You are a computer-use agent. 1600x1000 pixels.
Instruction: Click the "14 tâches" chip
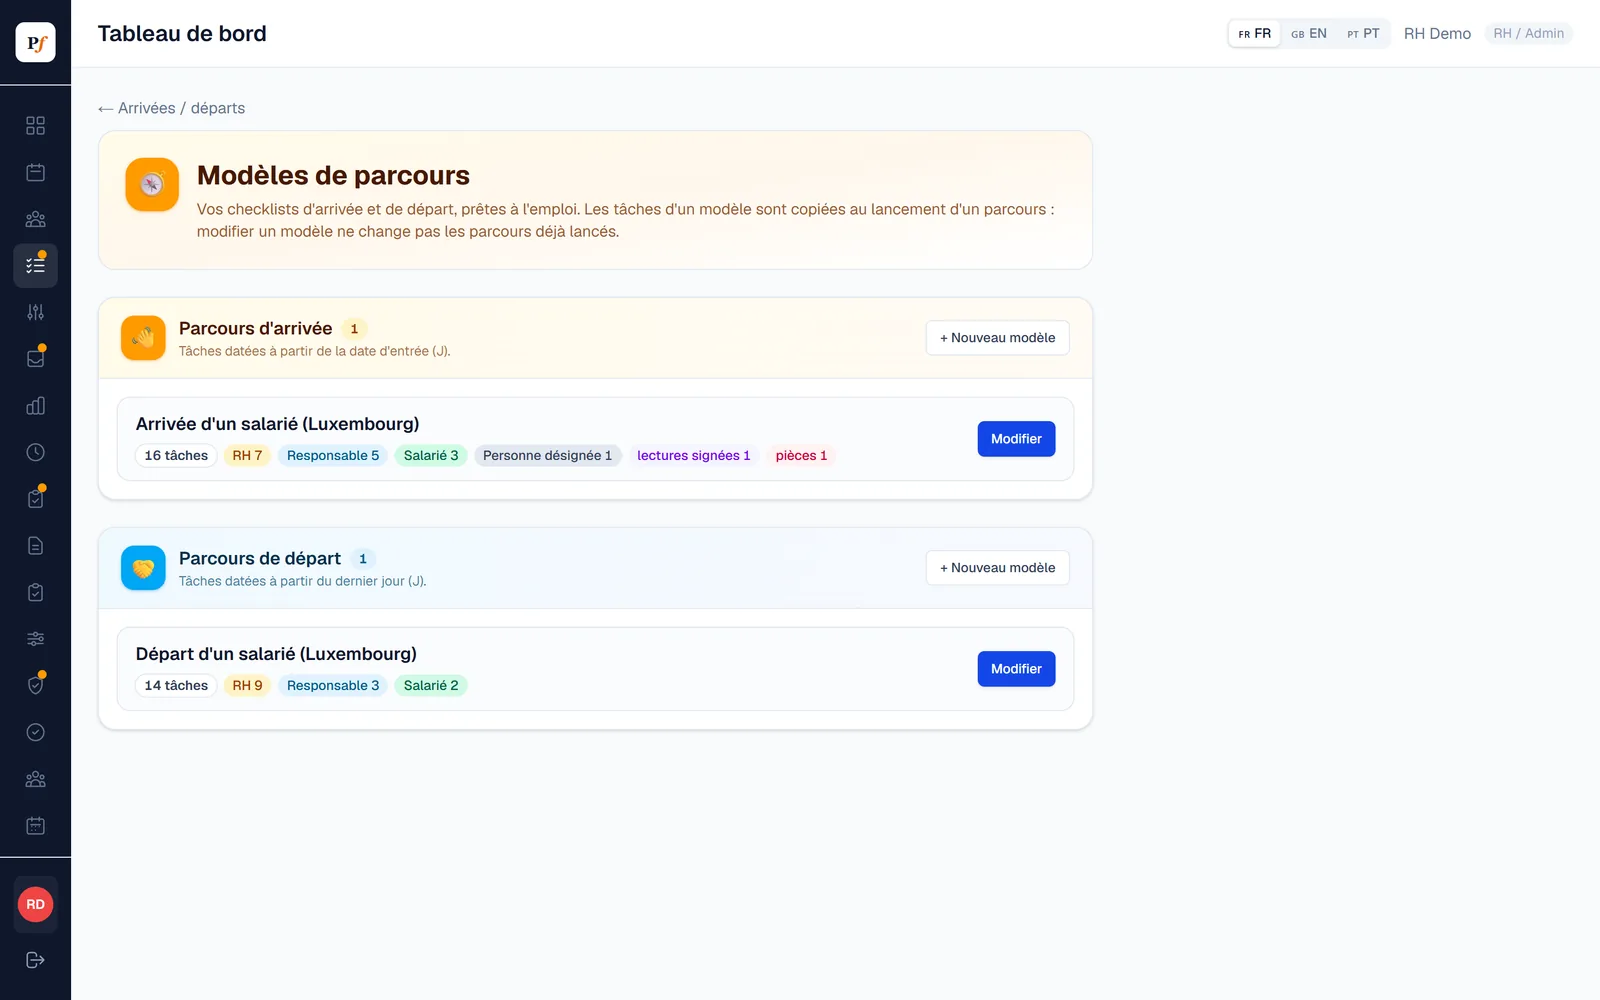coord(176,686)
